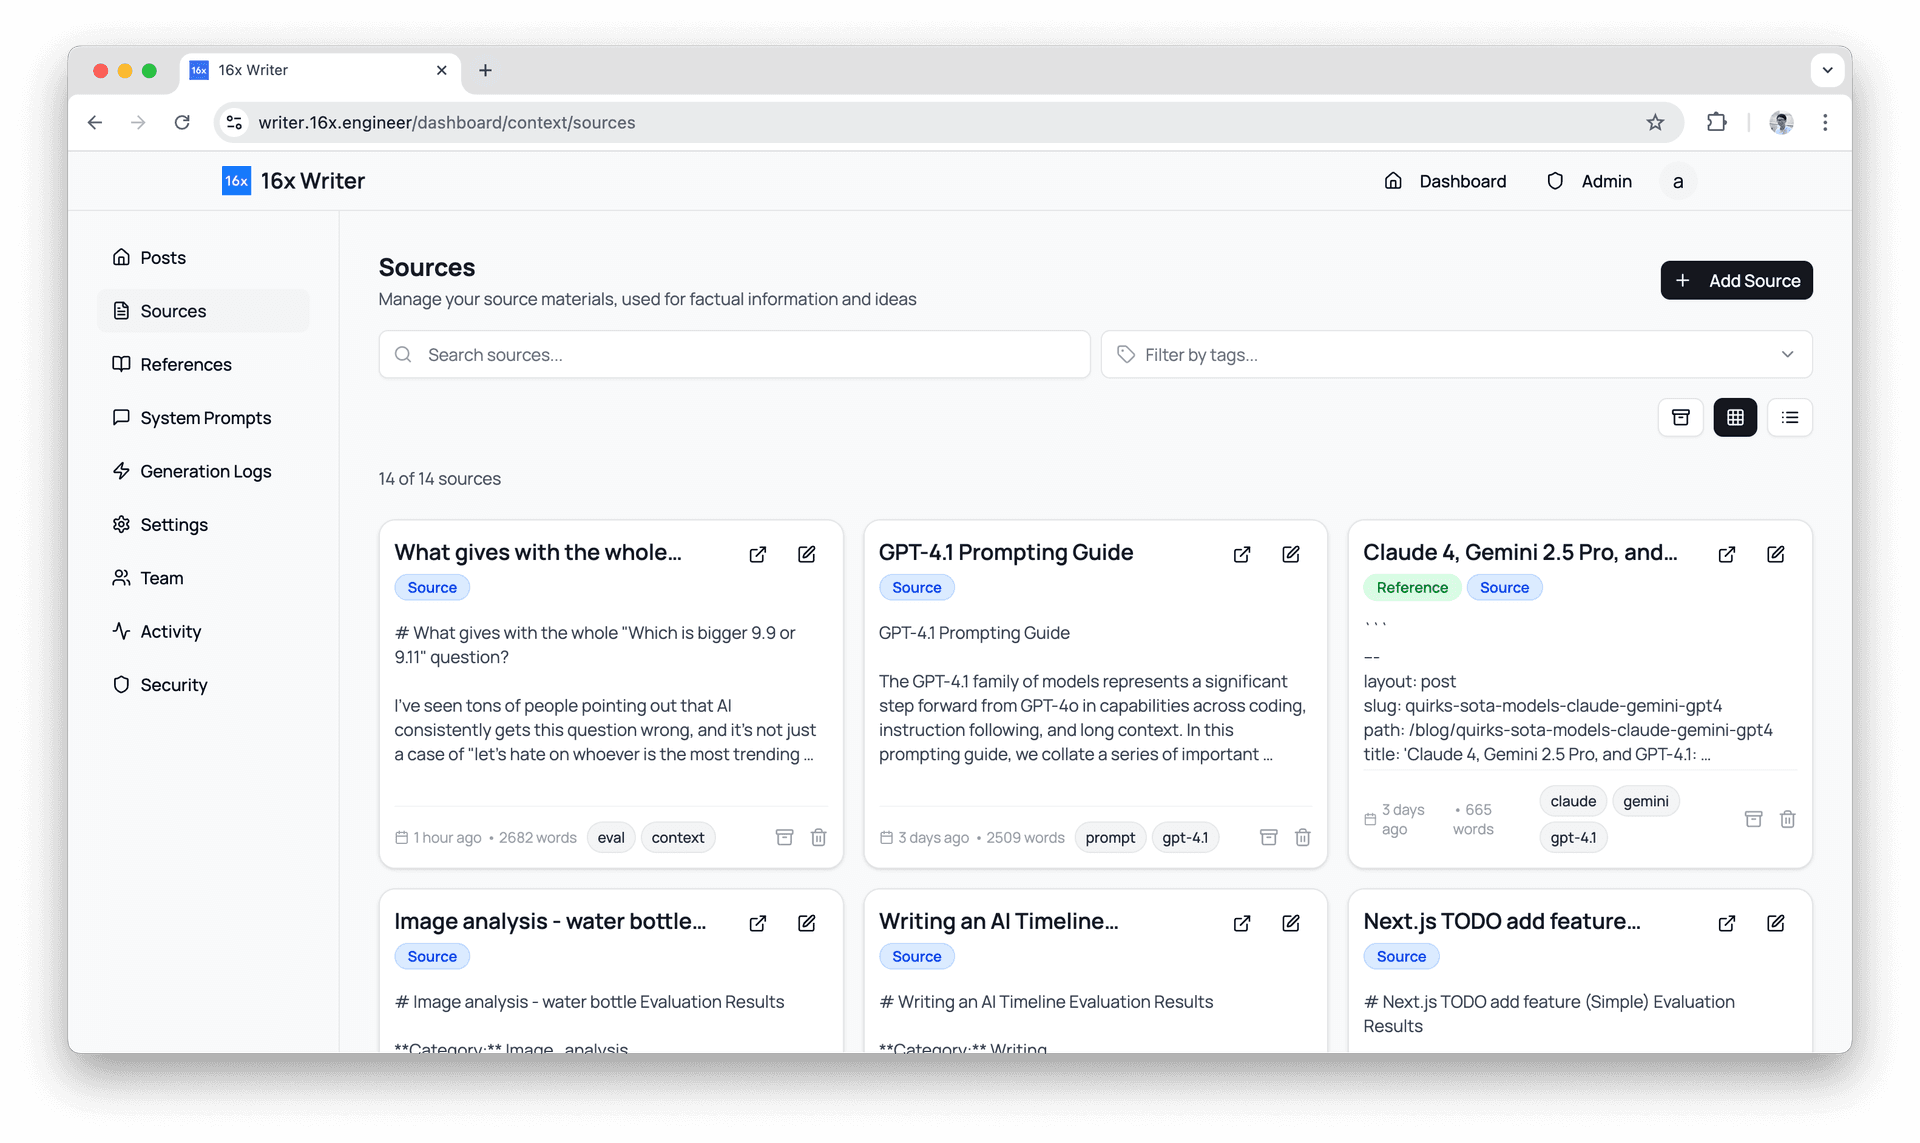Click the 16x Writer logo
The width and height of the screenshot is (1920, 1143).
coord(293,181)
